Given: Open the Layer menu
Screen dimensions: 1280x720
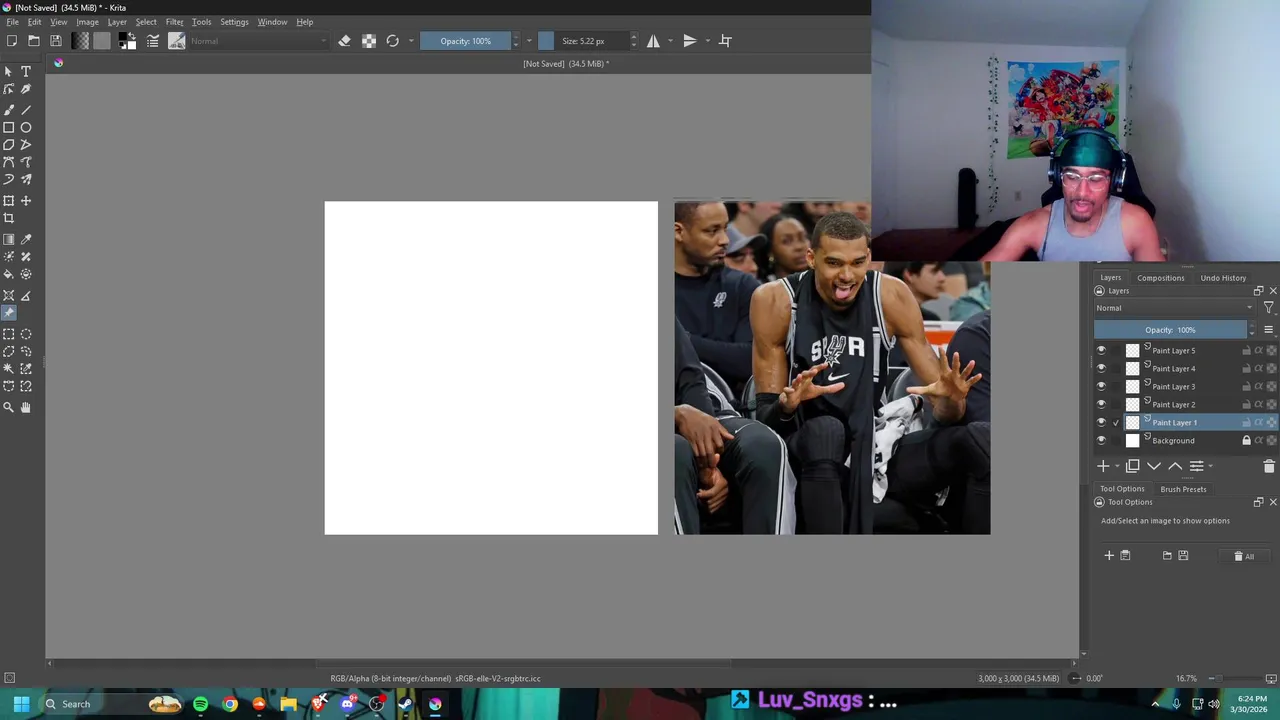Looking at the screenshot, I should (117, 22).
